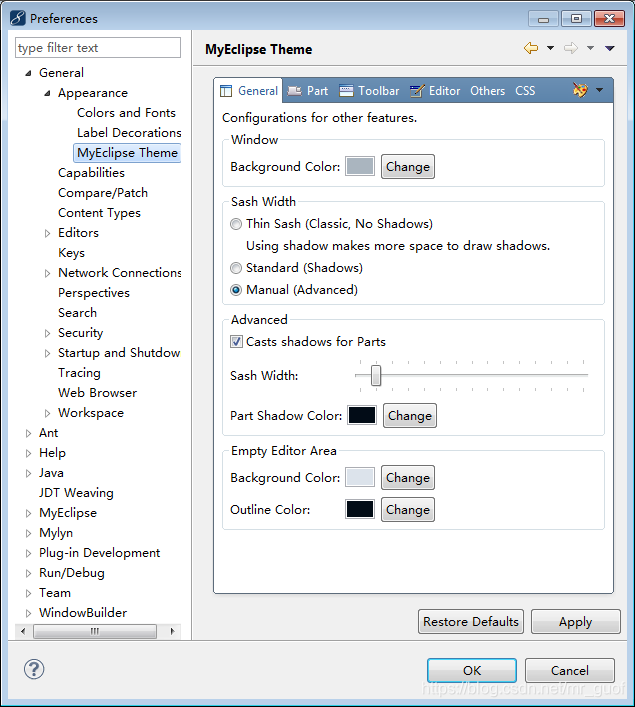The width and height of the screenshot is (635, 707).
Task: Expand the Editors tree node
Action: click(x=47, y=233)
